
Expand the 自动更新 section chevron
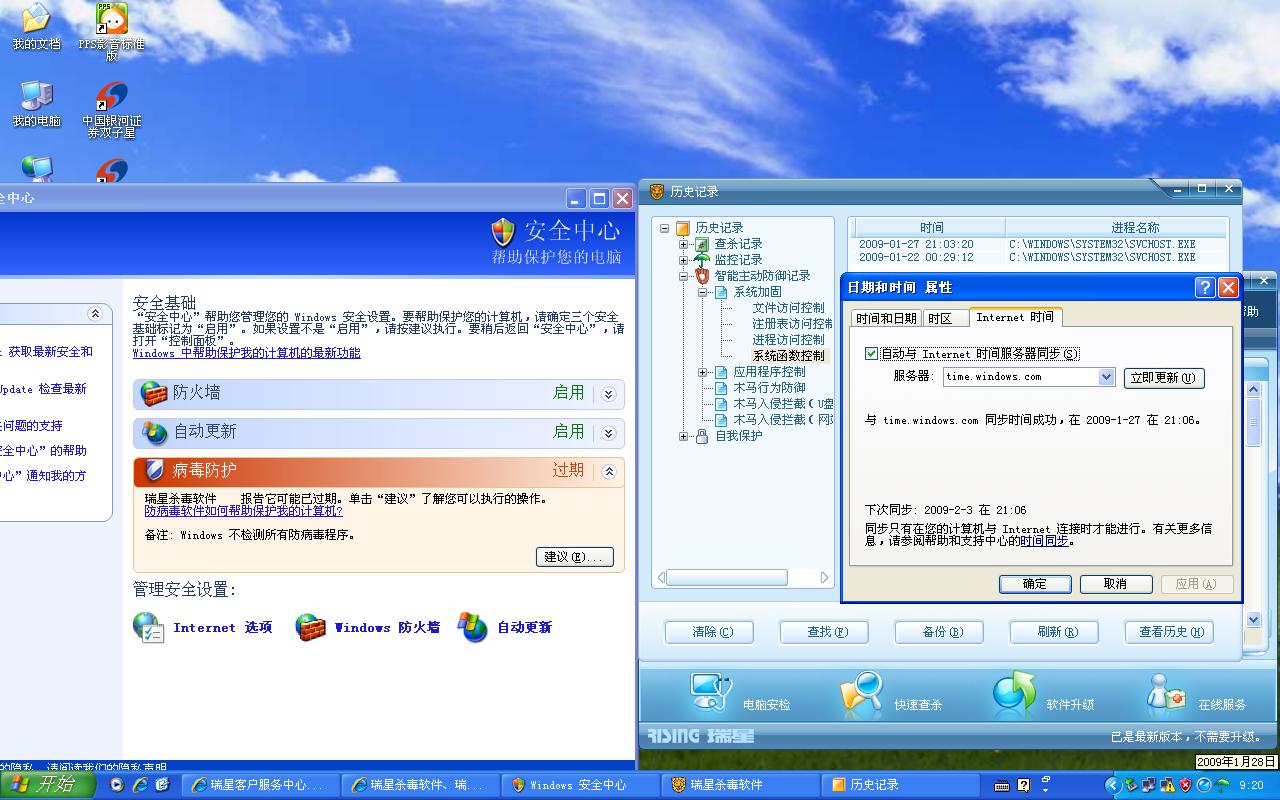click(609, 433)
